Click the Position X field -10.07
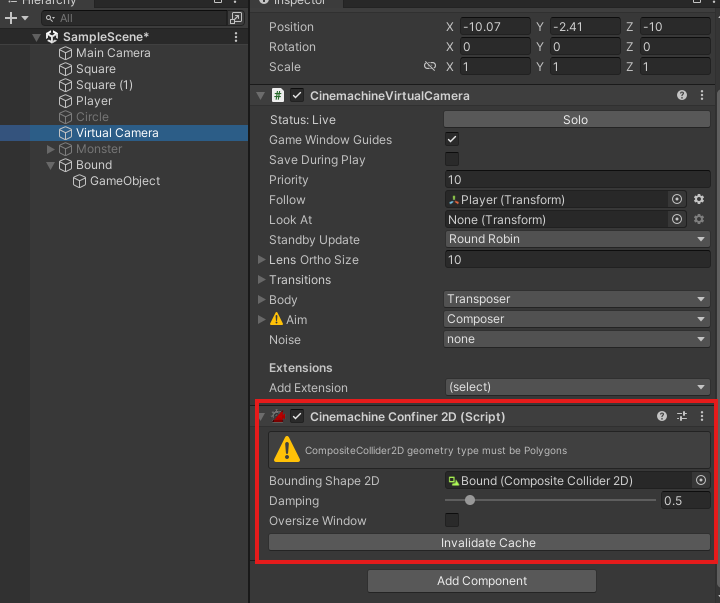 pos(495,27)
